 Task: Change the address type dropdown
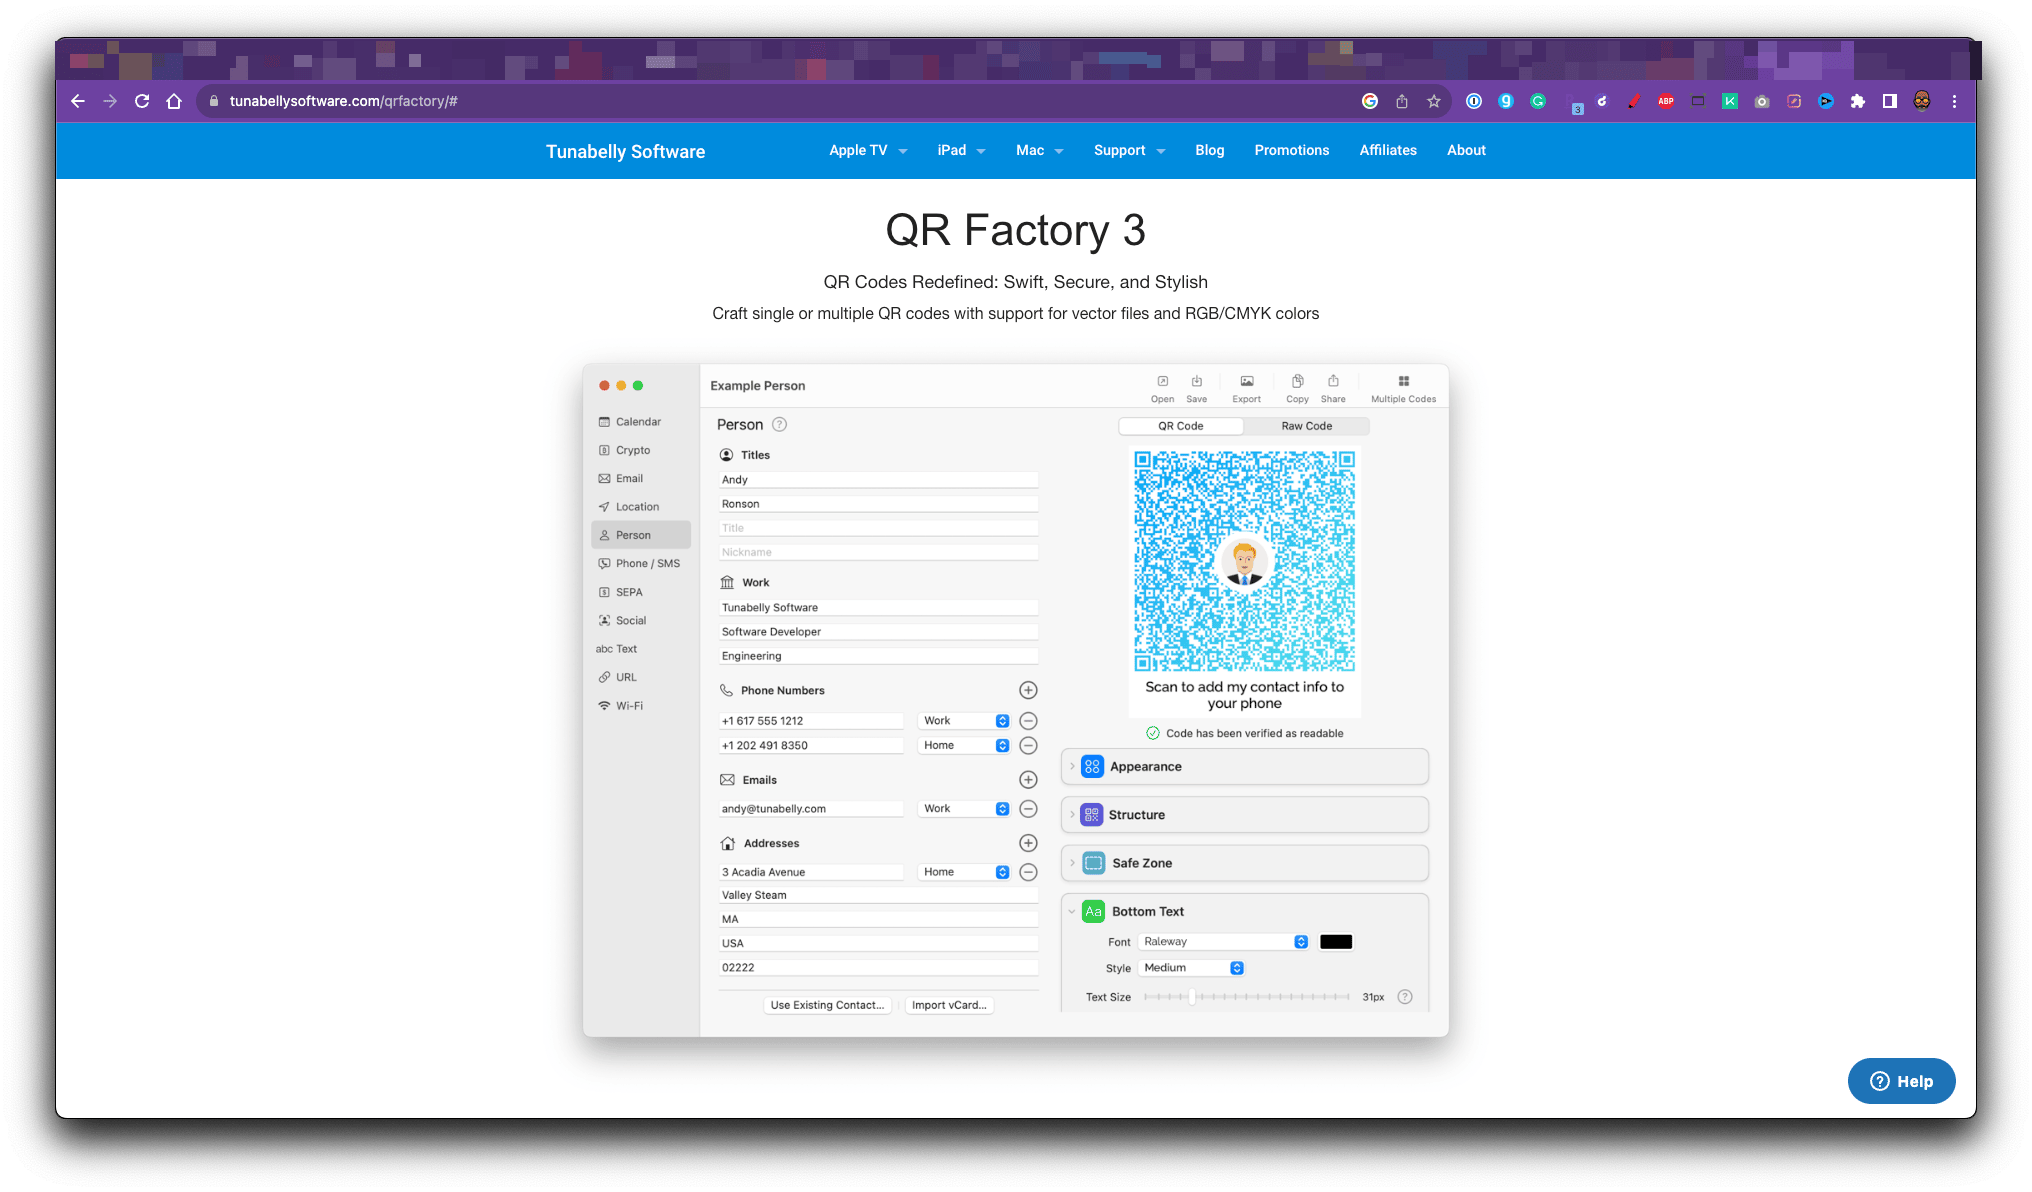(x=964, y=873)
